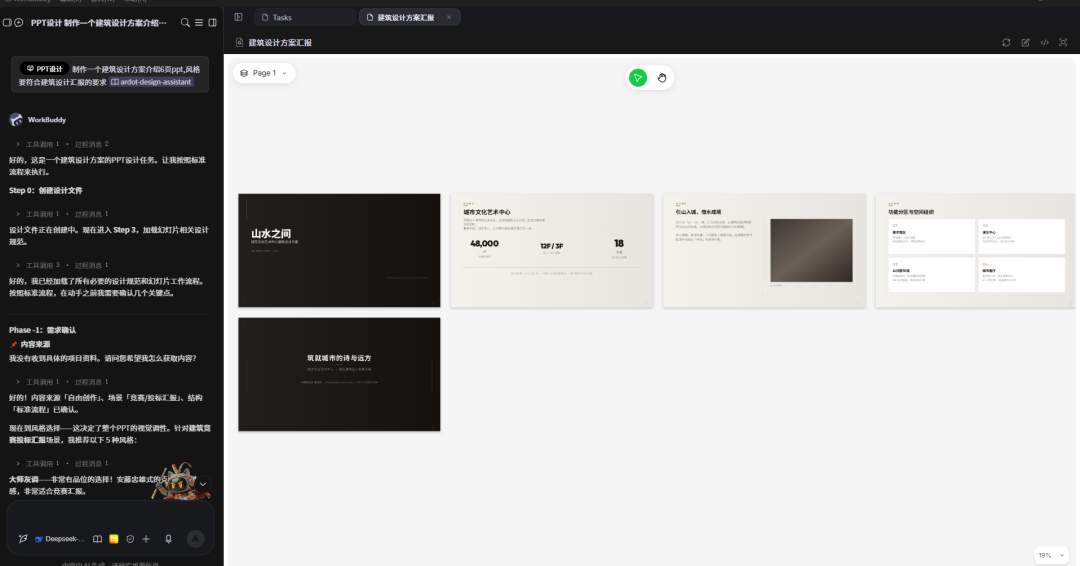The width and height of the screenshot is (1080, 566).
Task: Open the 引山入城 slide thumbnail
Action: [764, 250]
